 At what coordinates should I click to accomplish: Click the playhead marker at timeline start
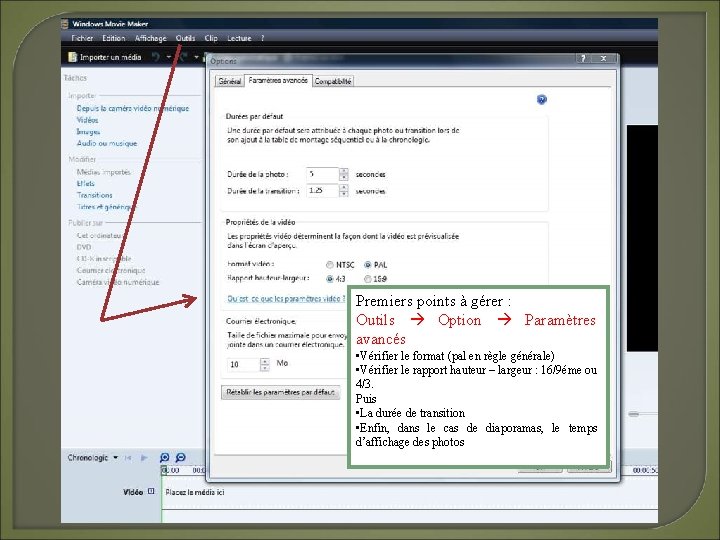tap(164, 470)
